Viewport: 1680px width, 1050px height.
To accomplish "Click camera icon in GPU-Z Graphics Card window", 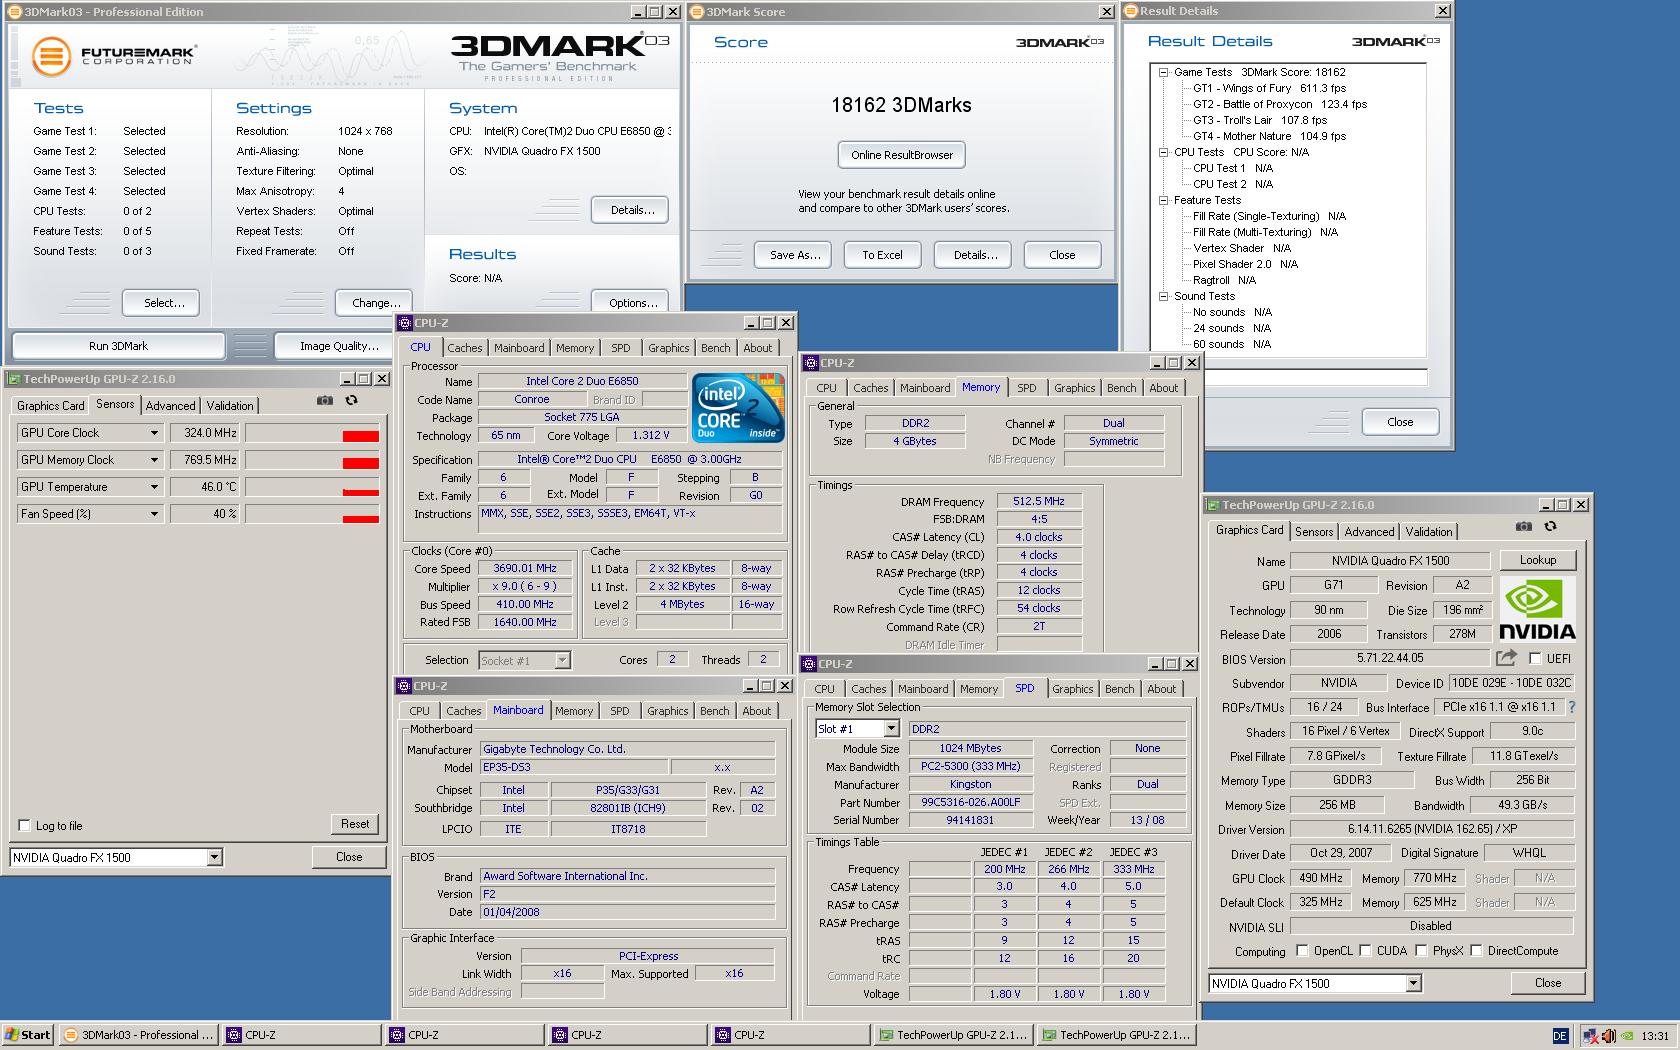I will pos(1523,526).
